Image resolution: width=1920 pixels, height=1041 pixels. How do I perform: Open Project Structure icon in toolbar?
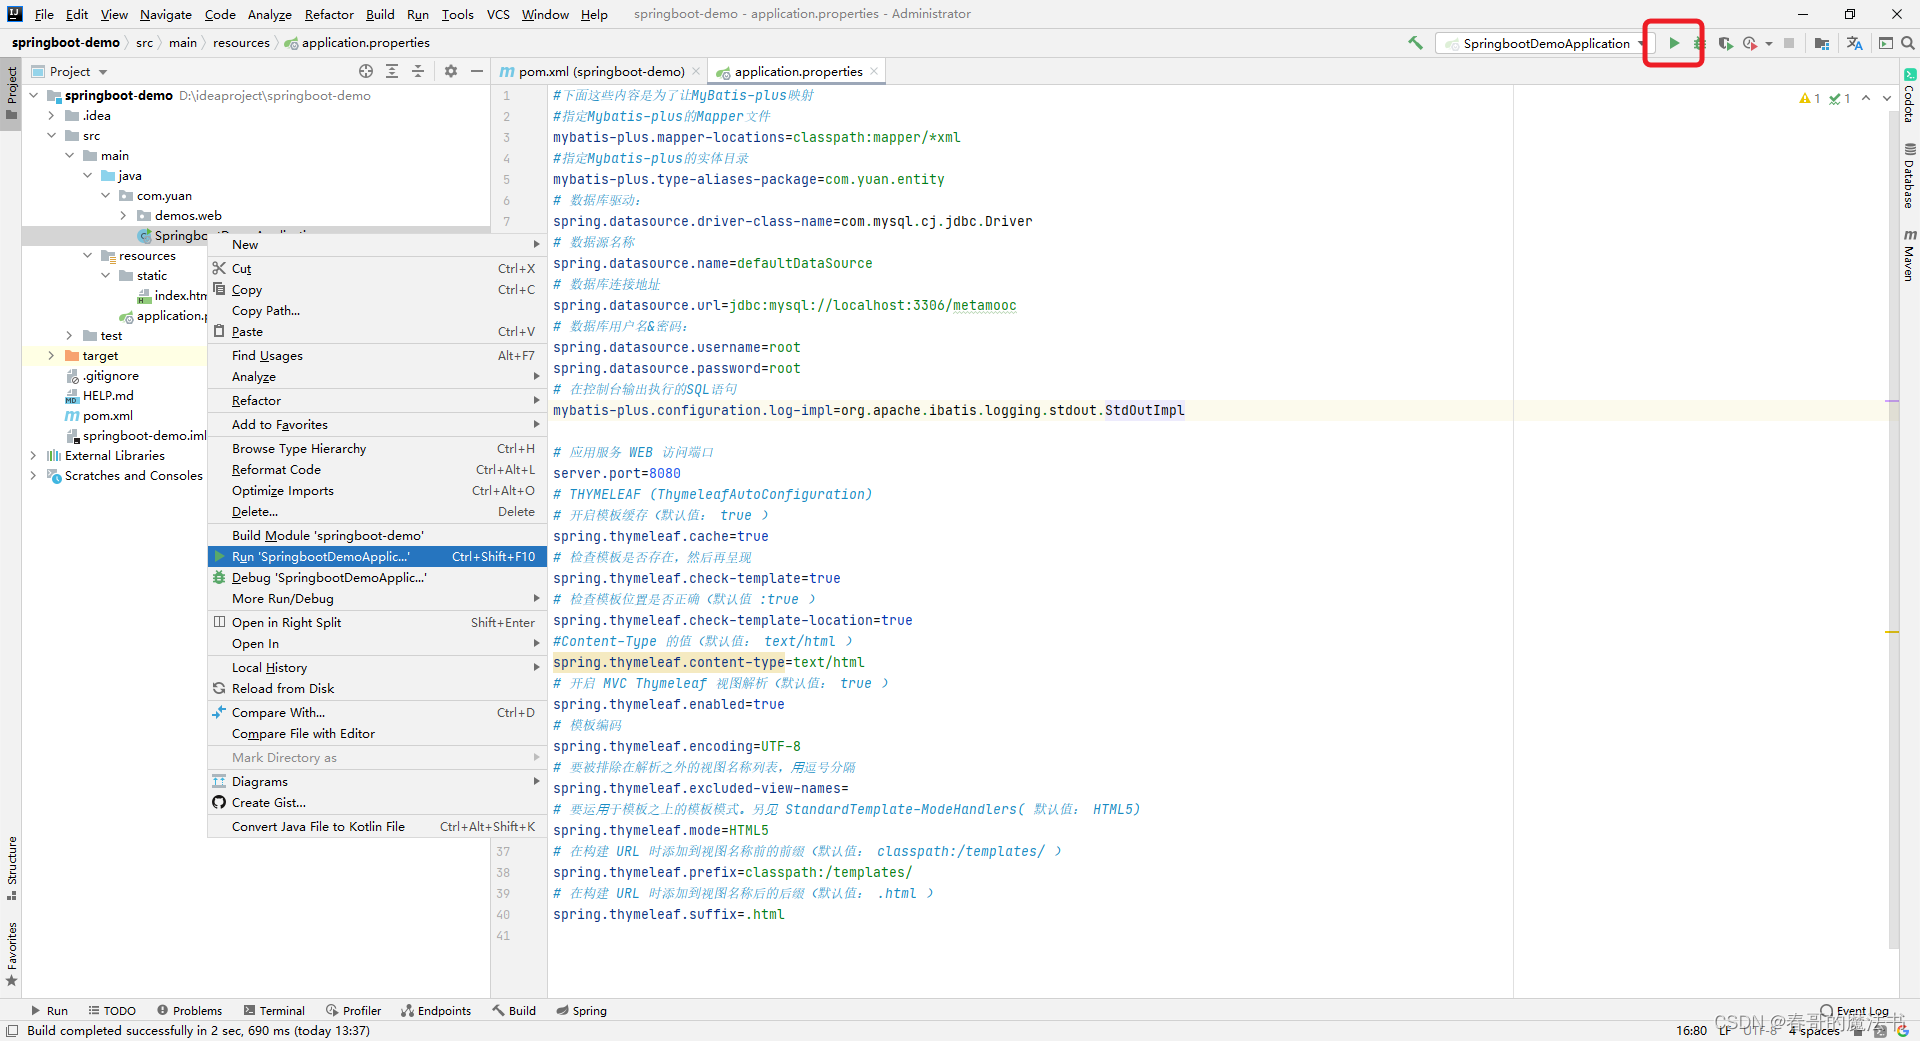[1822, 43]
